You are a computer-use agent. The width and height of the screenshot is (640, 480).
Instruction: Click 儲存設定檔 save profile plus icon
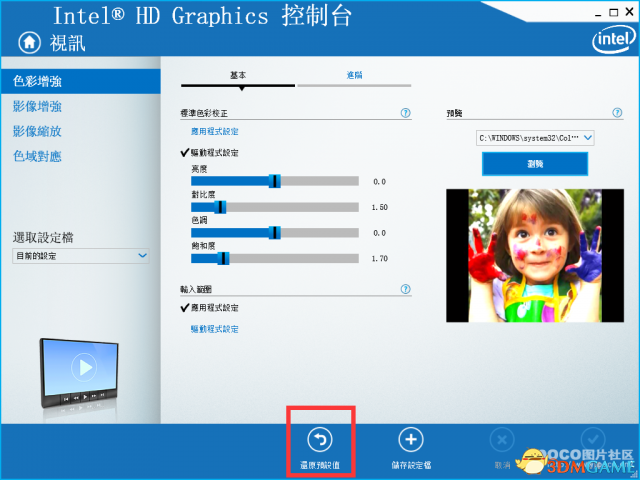tap(411, 440)
